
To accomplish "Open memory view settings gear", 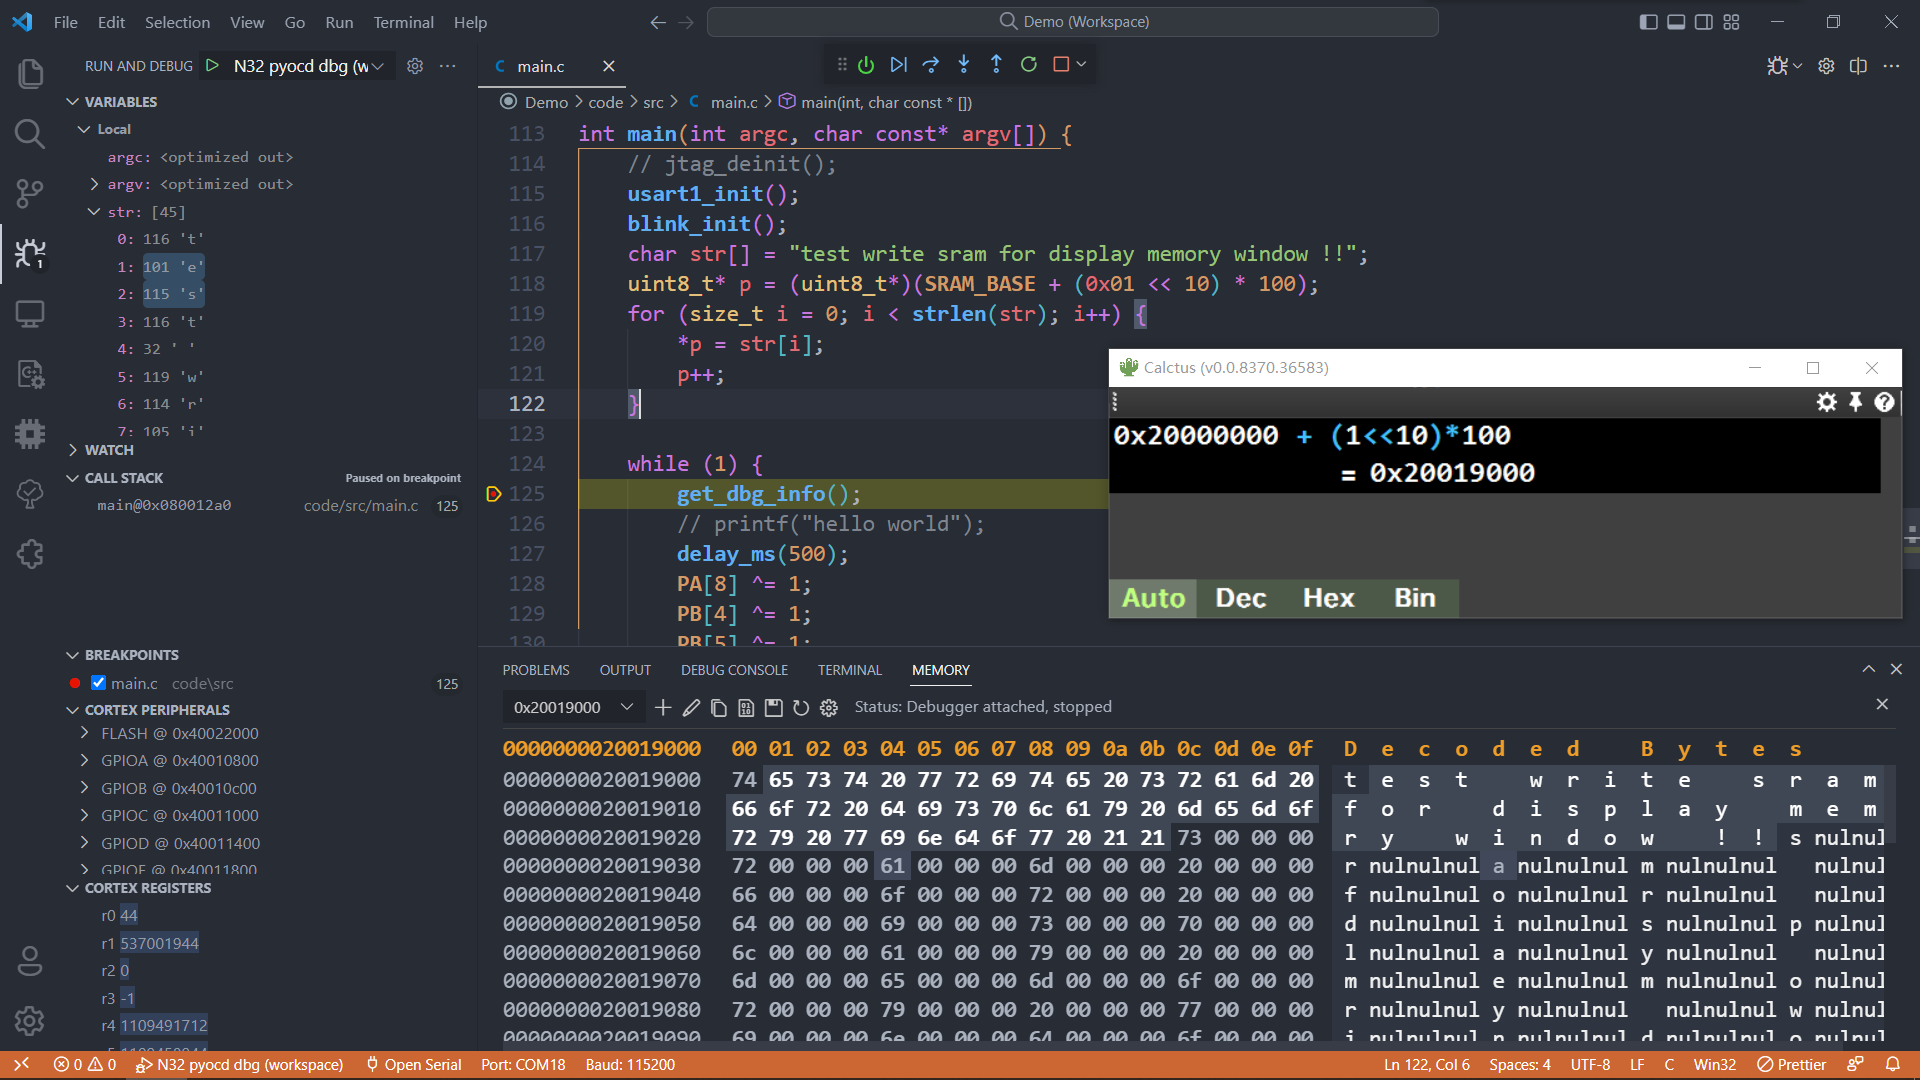I will click(829, 708).
